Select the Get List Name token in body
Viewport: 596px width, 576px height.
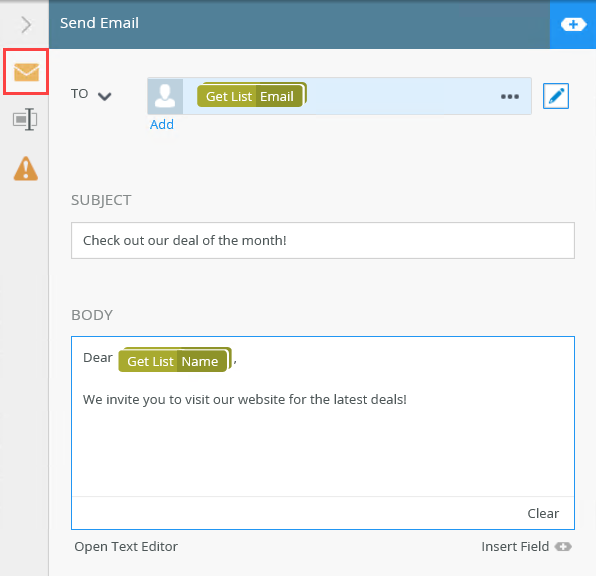click(175, 360)
